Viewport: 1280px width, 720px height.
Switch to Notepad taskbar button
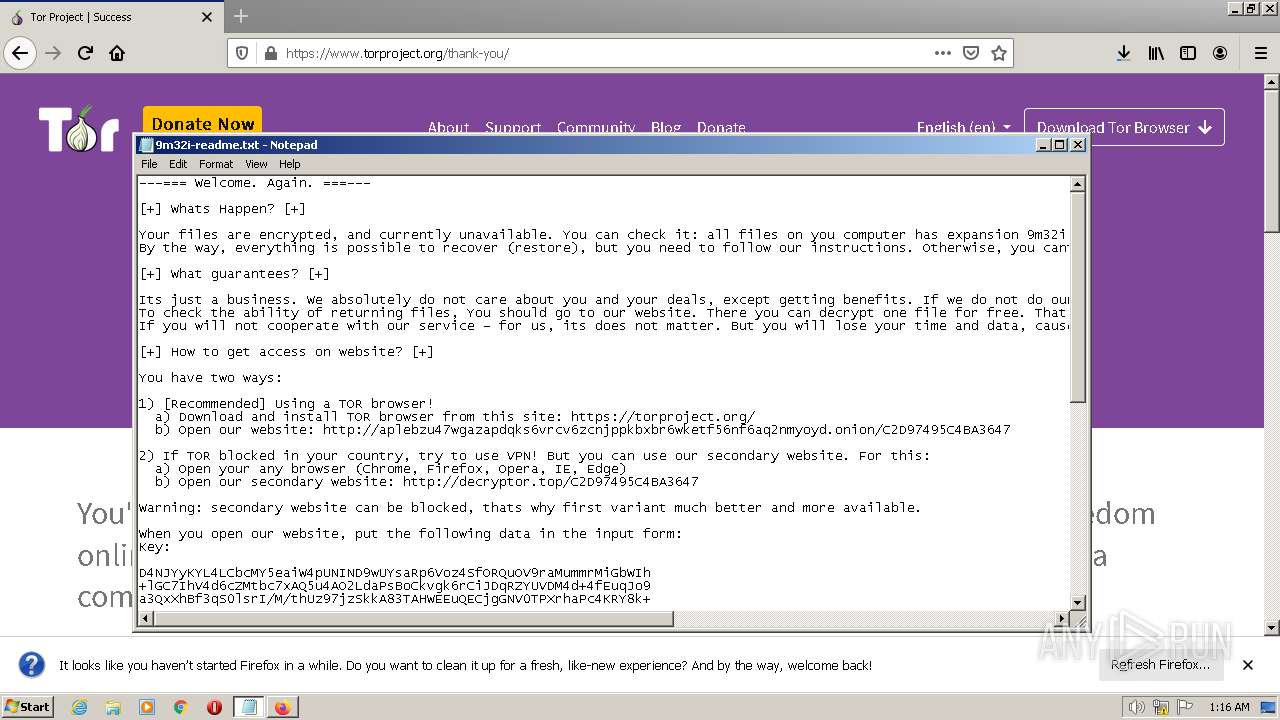[249, 707]
